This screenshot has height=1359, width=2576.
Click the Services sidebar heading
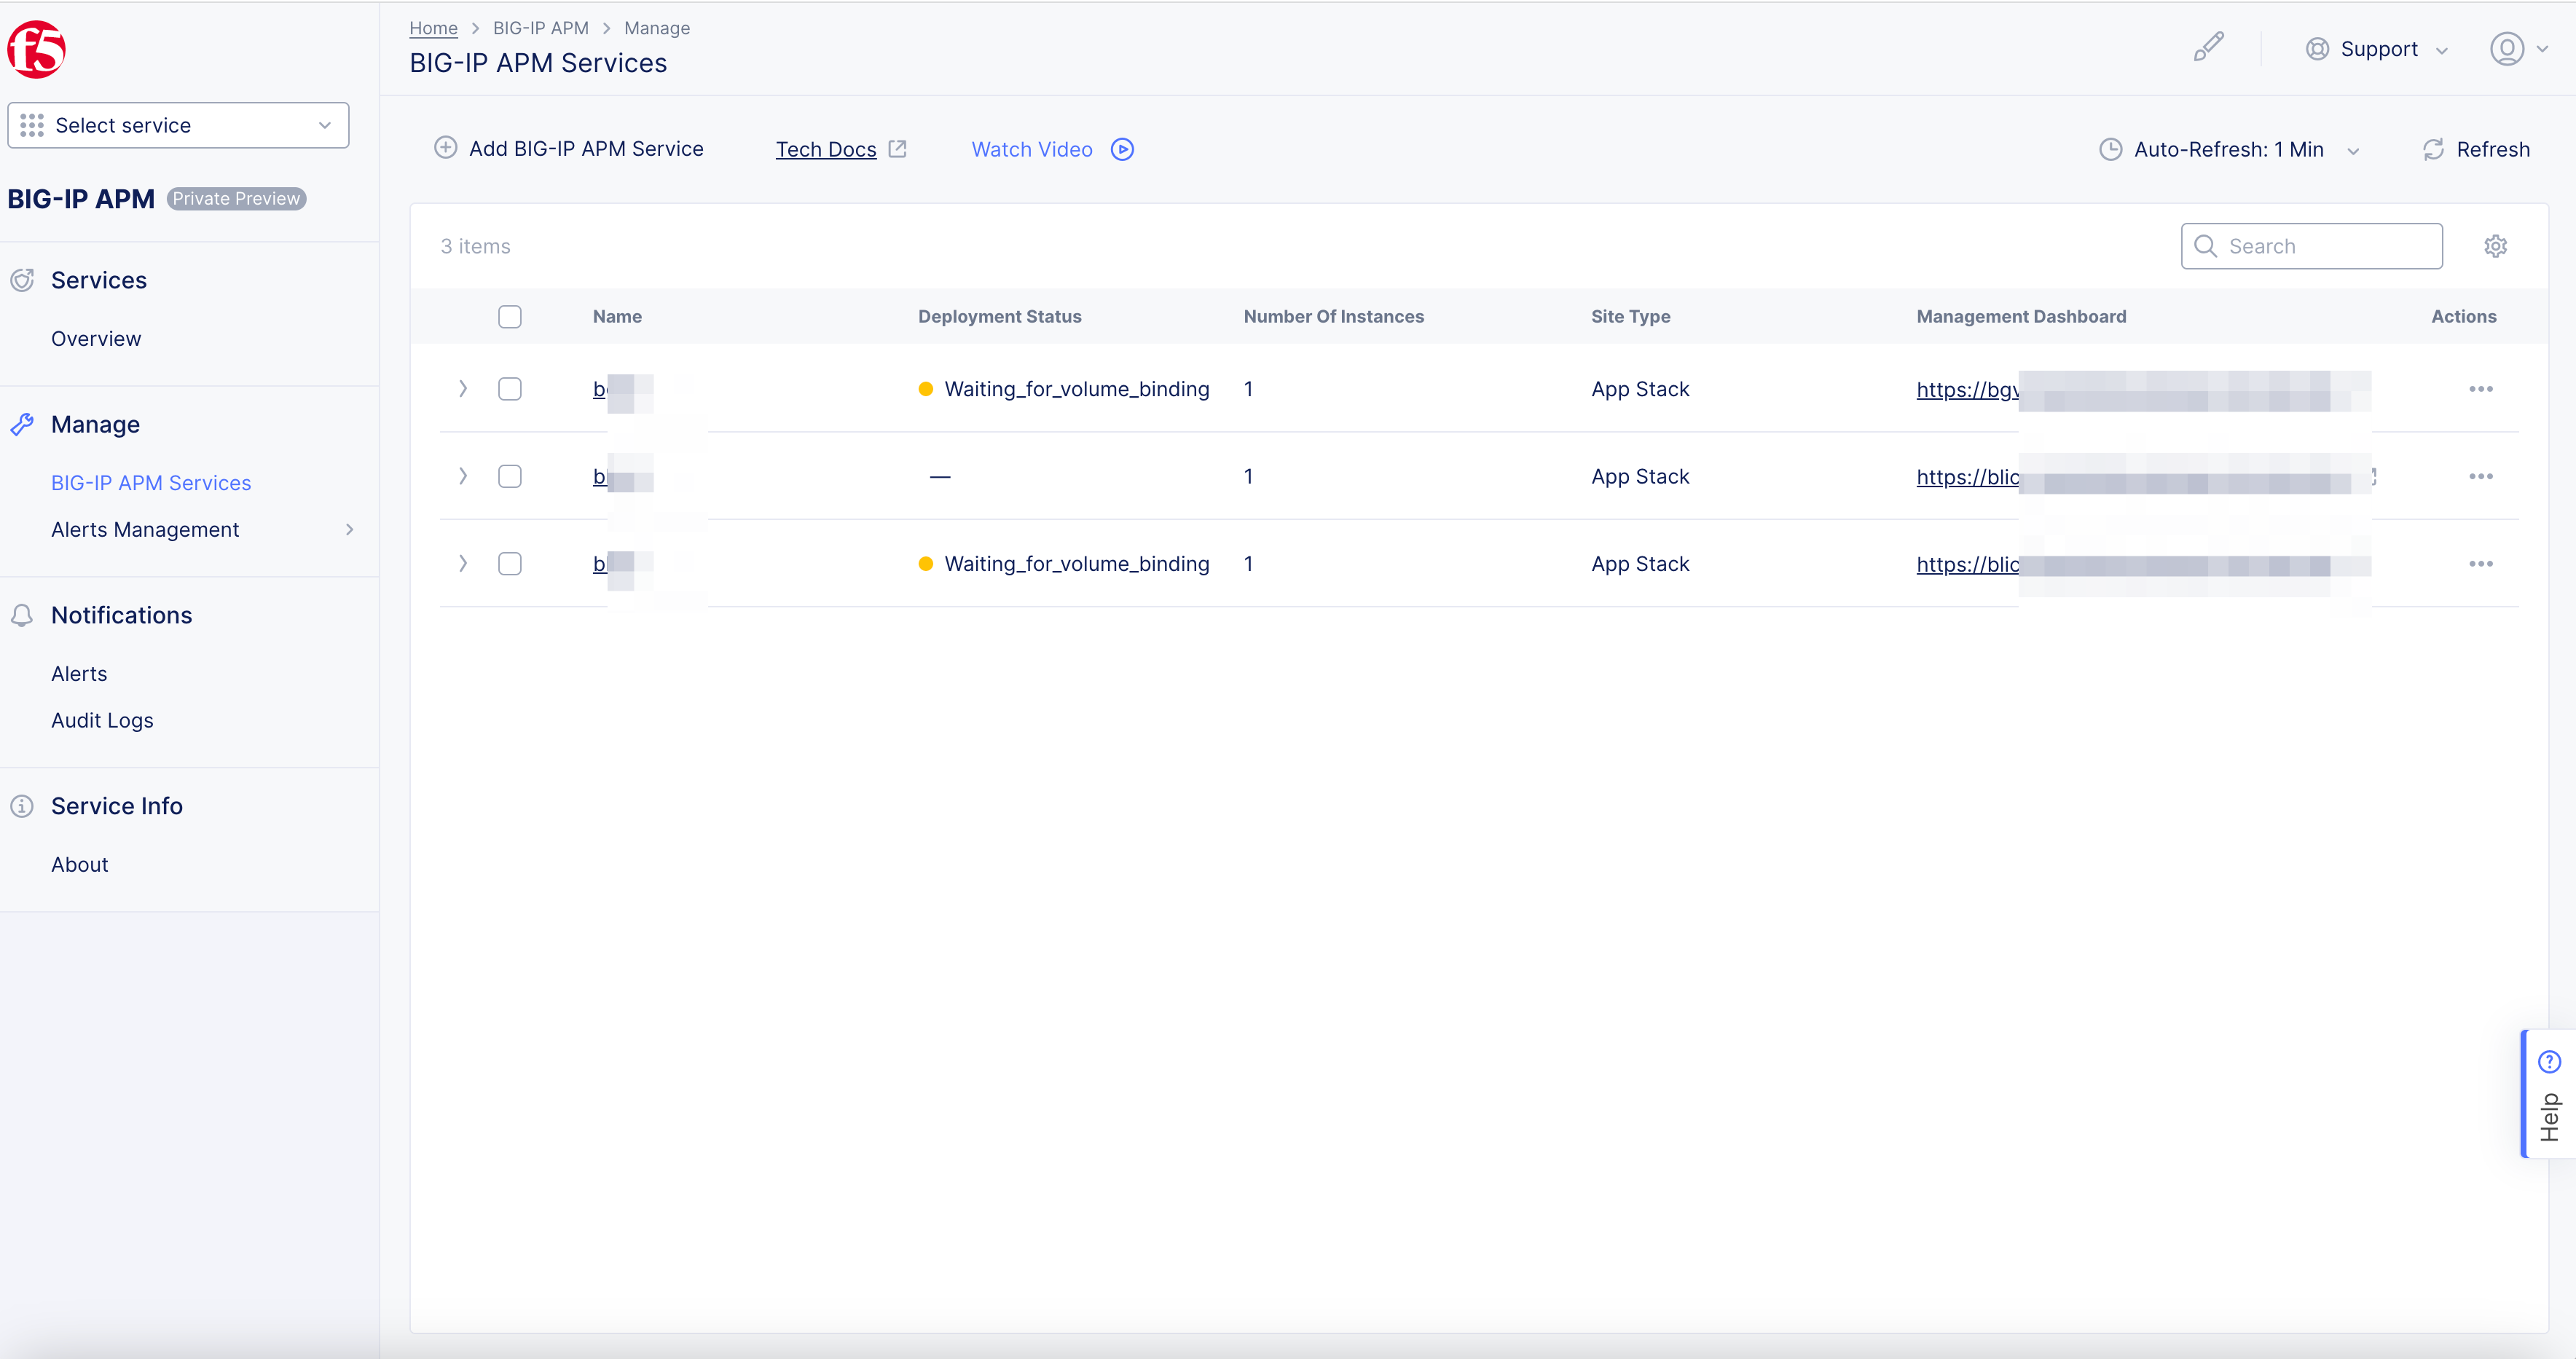coord(99,280)
